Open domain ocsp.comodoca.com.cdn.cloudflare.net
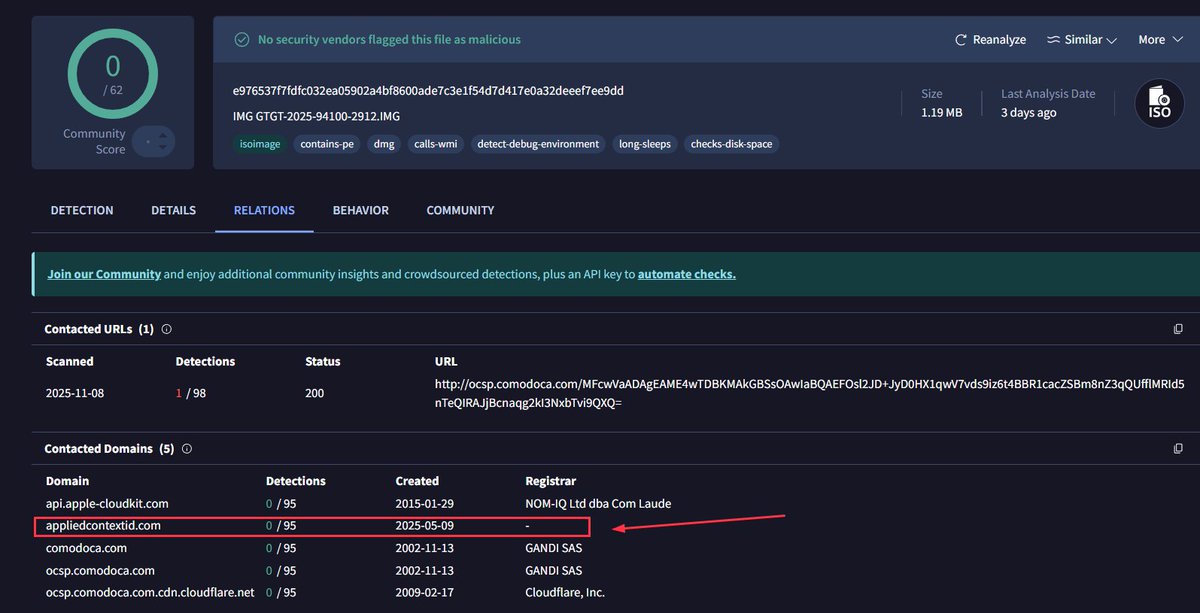This screenshot has height=613, width=1200. click(x=150, y=592)
